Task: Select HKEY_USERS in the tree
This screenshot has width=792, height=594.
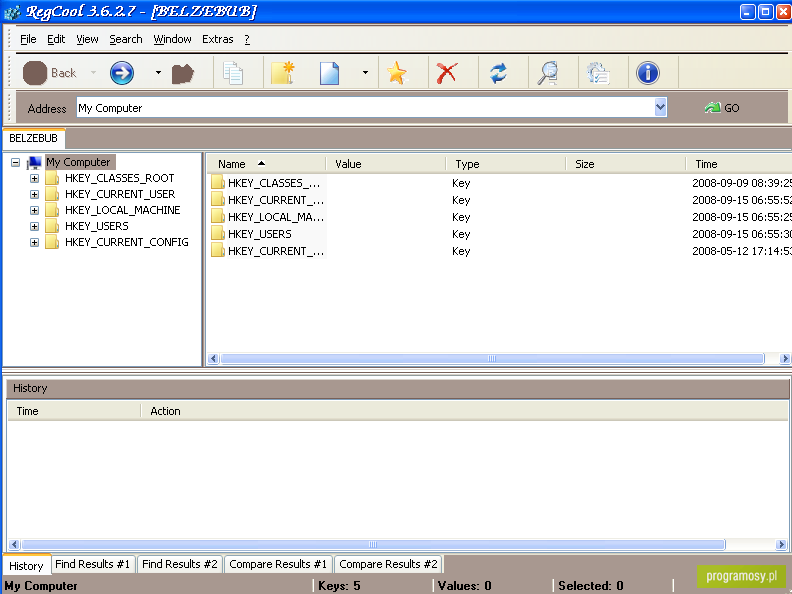Action: (x=97, y=226)
